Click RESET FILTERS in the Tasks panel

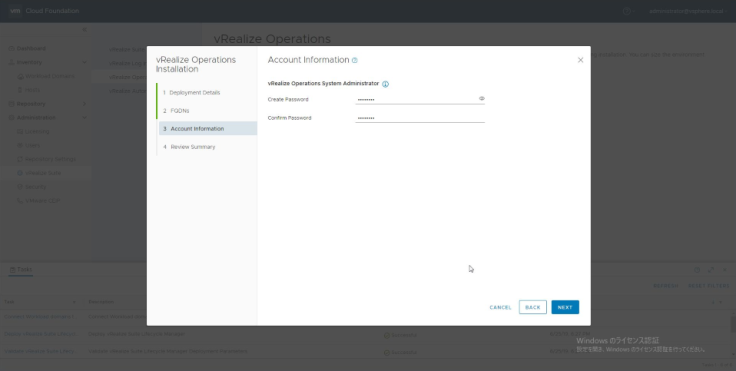(709, 286)
